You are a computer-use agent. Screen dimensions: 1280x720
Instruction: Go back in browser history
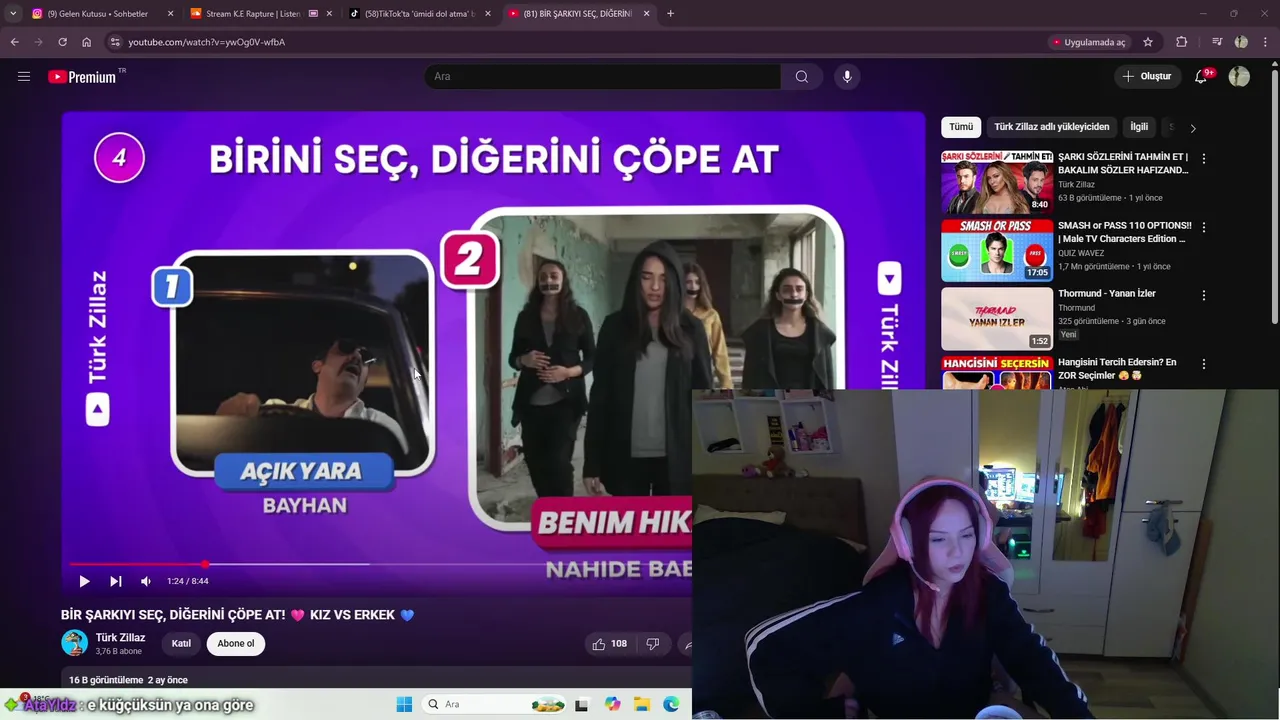(x=14, y=42)
